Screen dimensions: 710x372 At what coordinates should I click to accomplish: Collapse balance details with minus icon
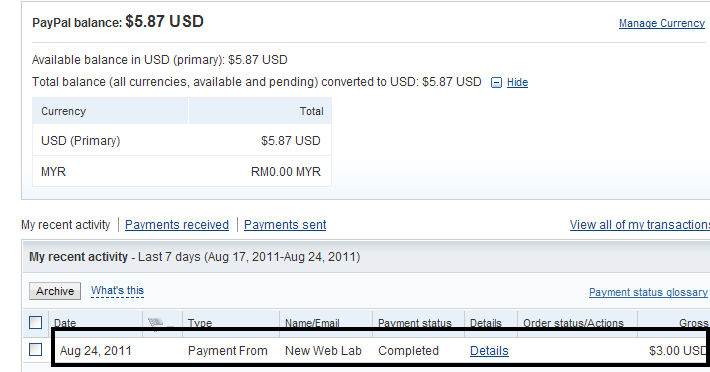[496, 82]
